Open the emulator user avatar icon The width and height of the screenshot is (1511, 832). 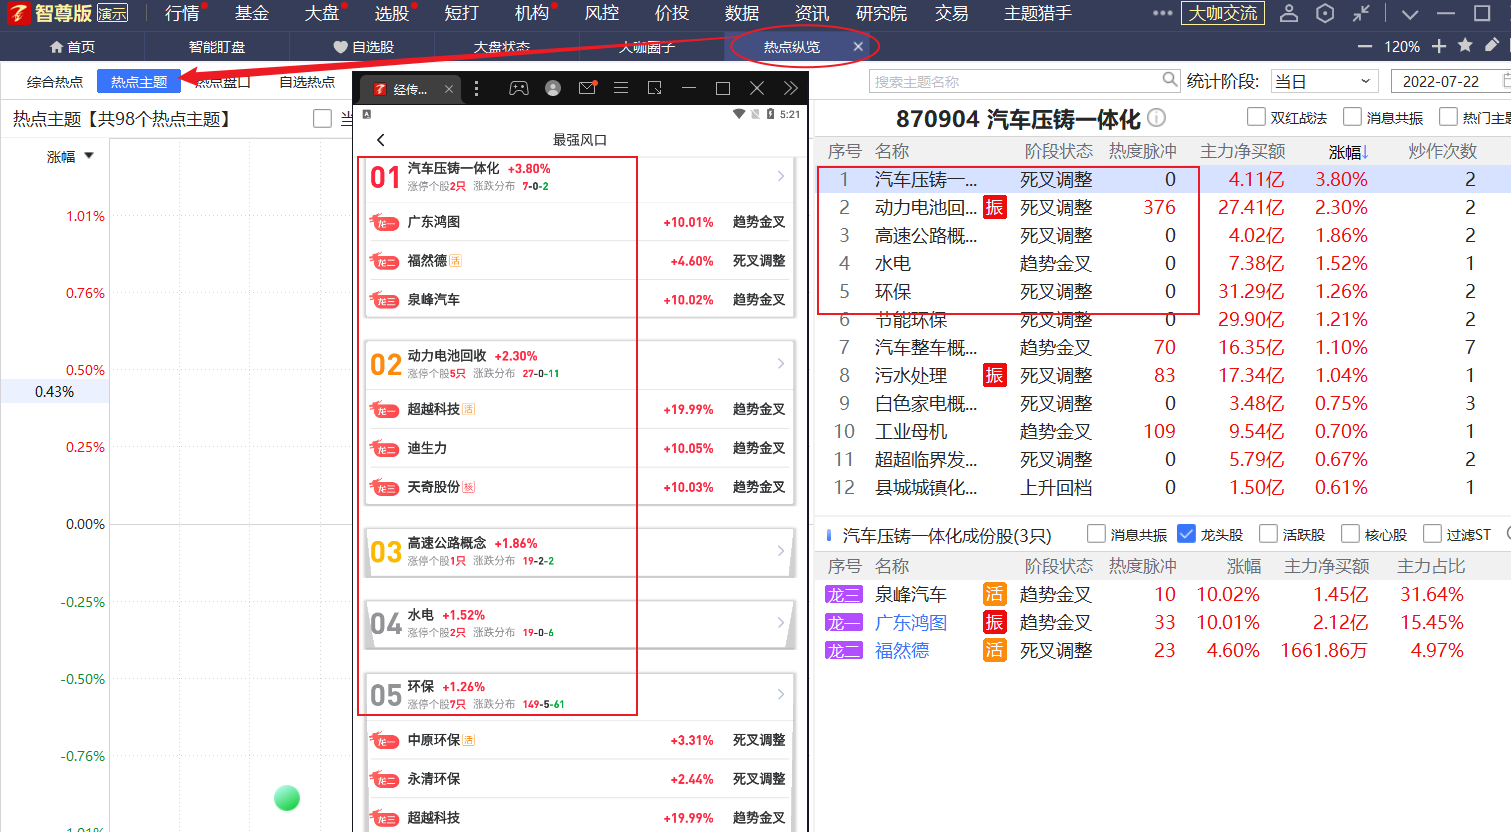point(553,88)
